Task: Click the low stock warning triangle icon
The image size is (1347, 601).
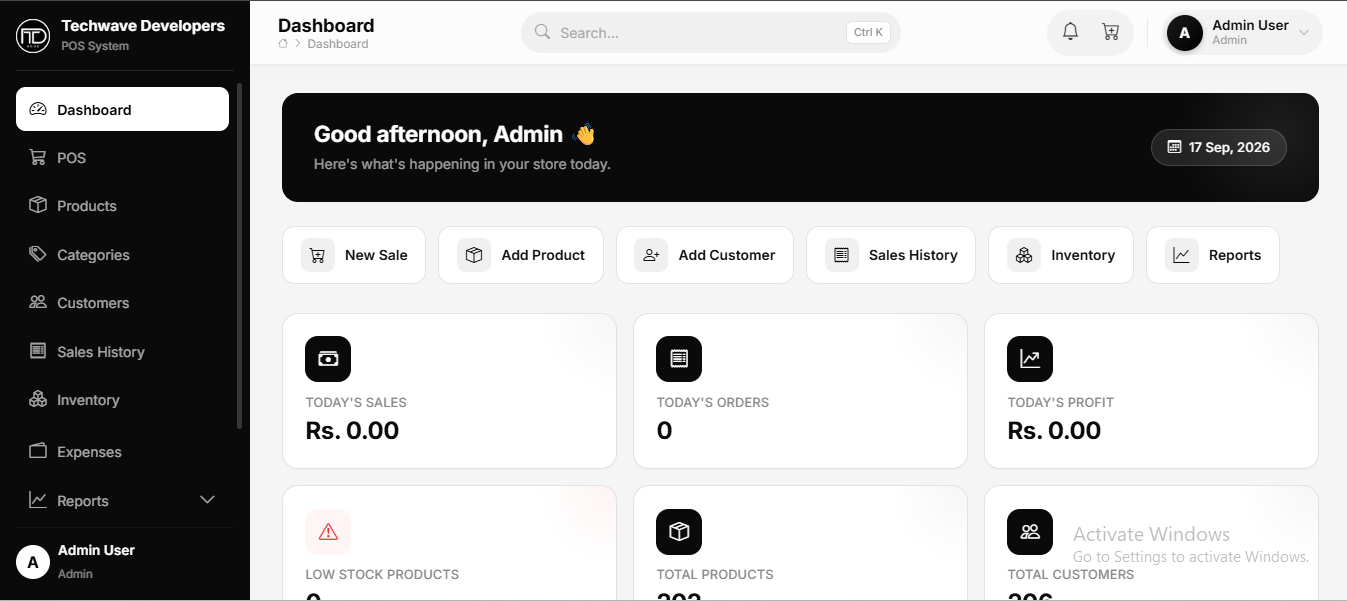Action: coord(328,532)
